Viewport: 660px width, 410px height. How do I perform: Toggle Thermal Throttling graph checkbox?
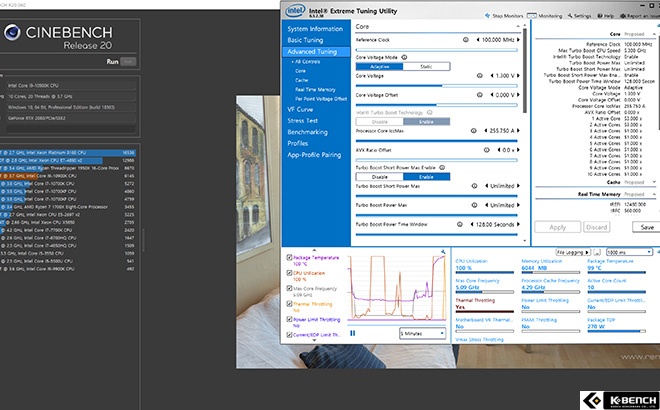tap(289, 304)
